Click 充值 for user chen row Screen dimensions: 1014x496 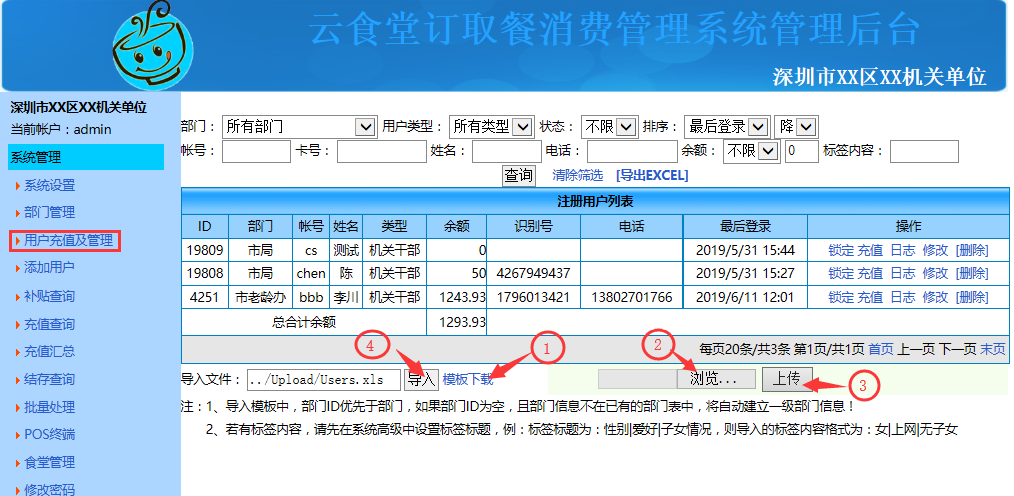click(870, 273)
